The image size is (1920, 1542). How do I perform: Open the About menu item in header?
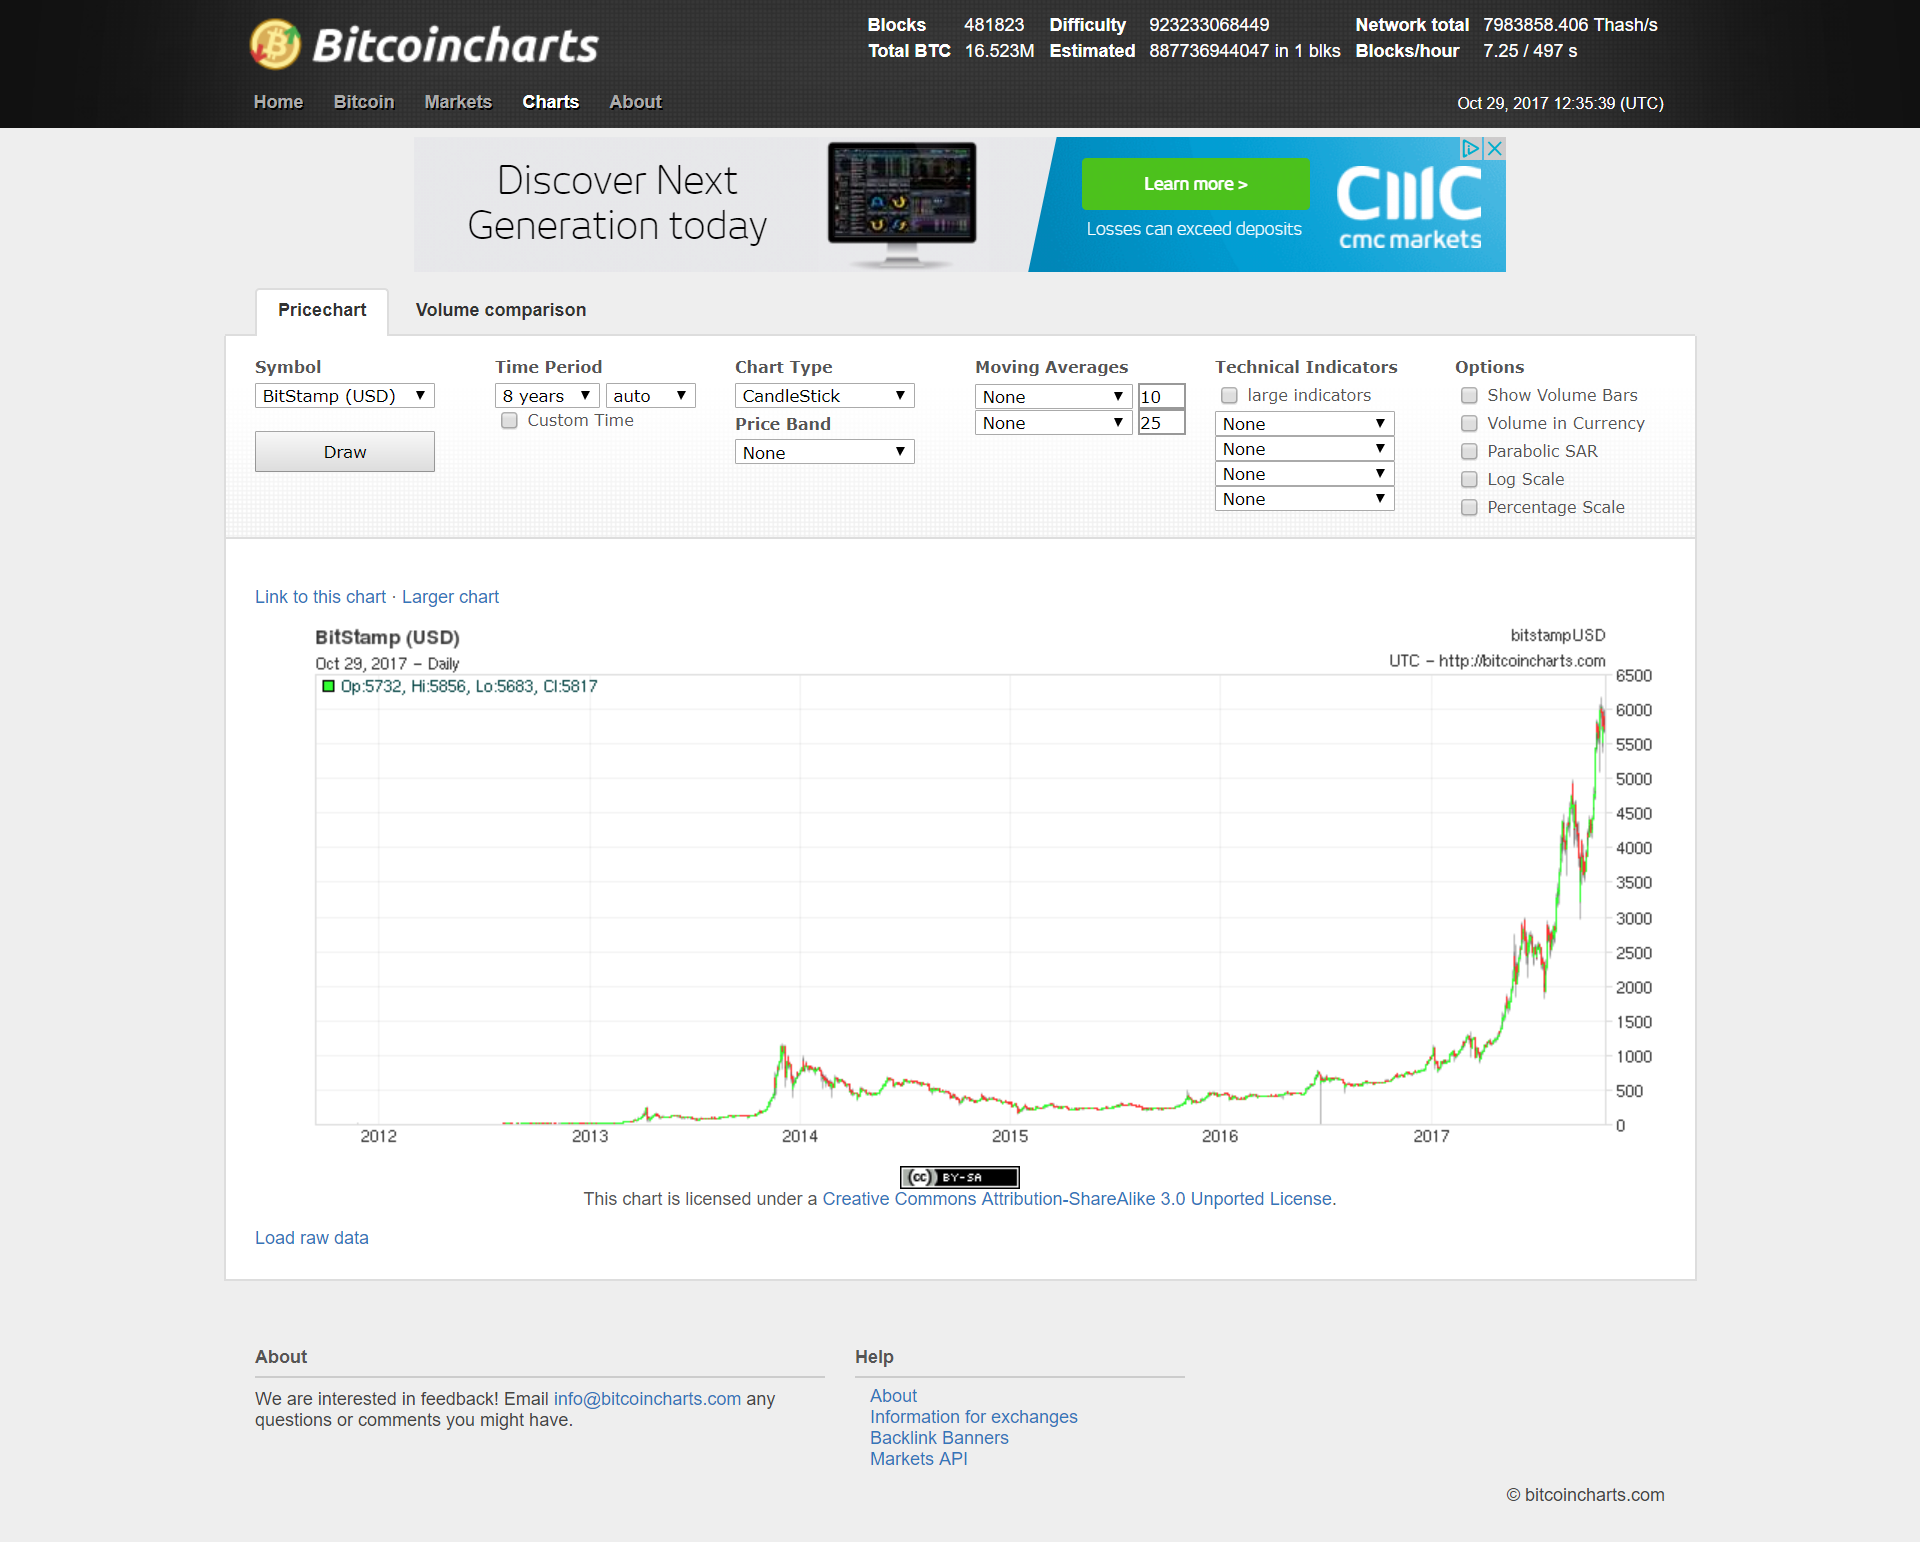pyautogui.click(x=635, y=102)
